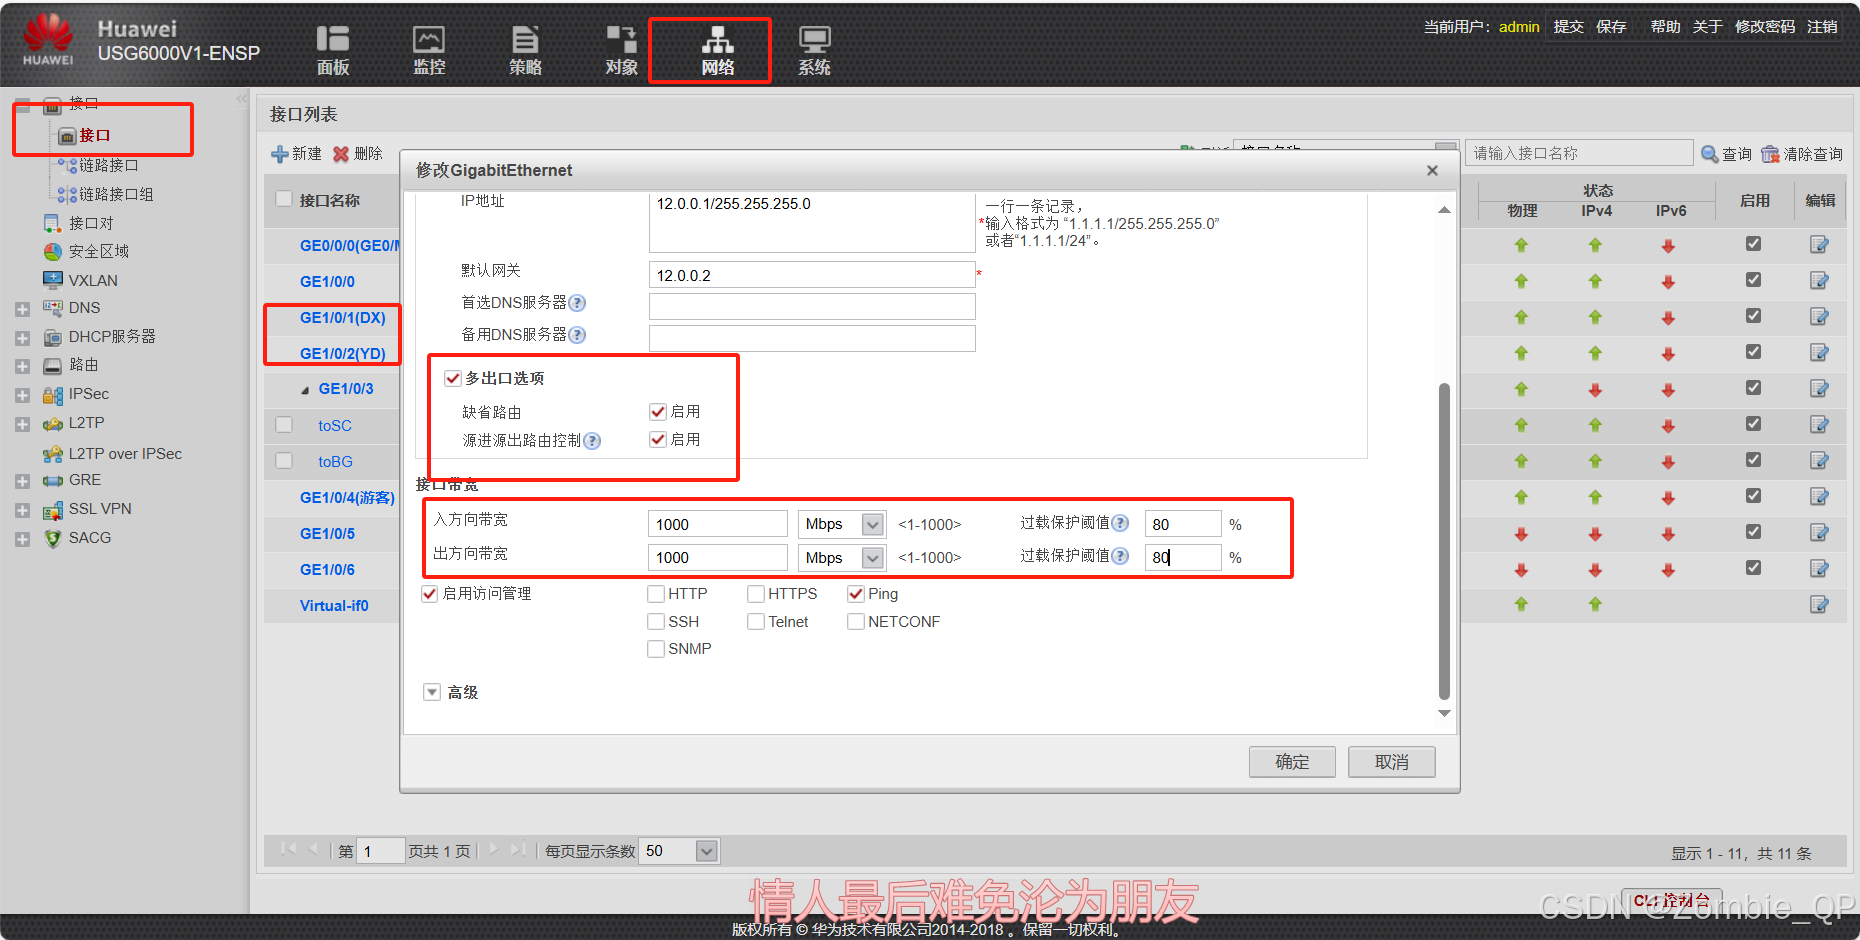1860x940 pixels.
Task: Click the 删除 red cross icon
Action: tap(341, 154)
